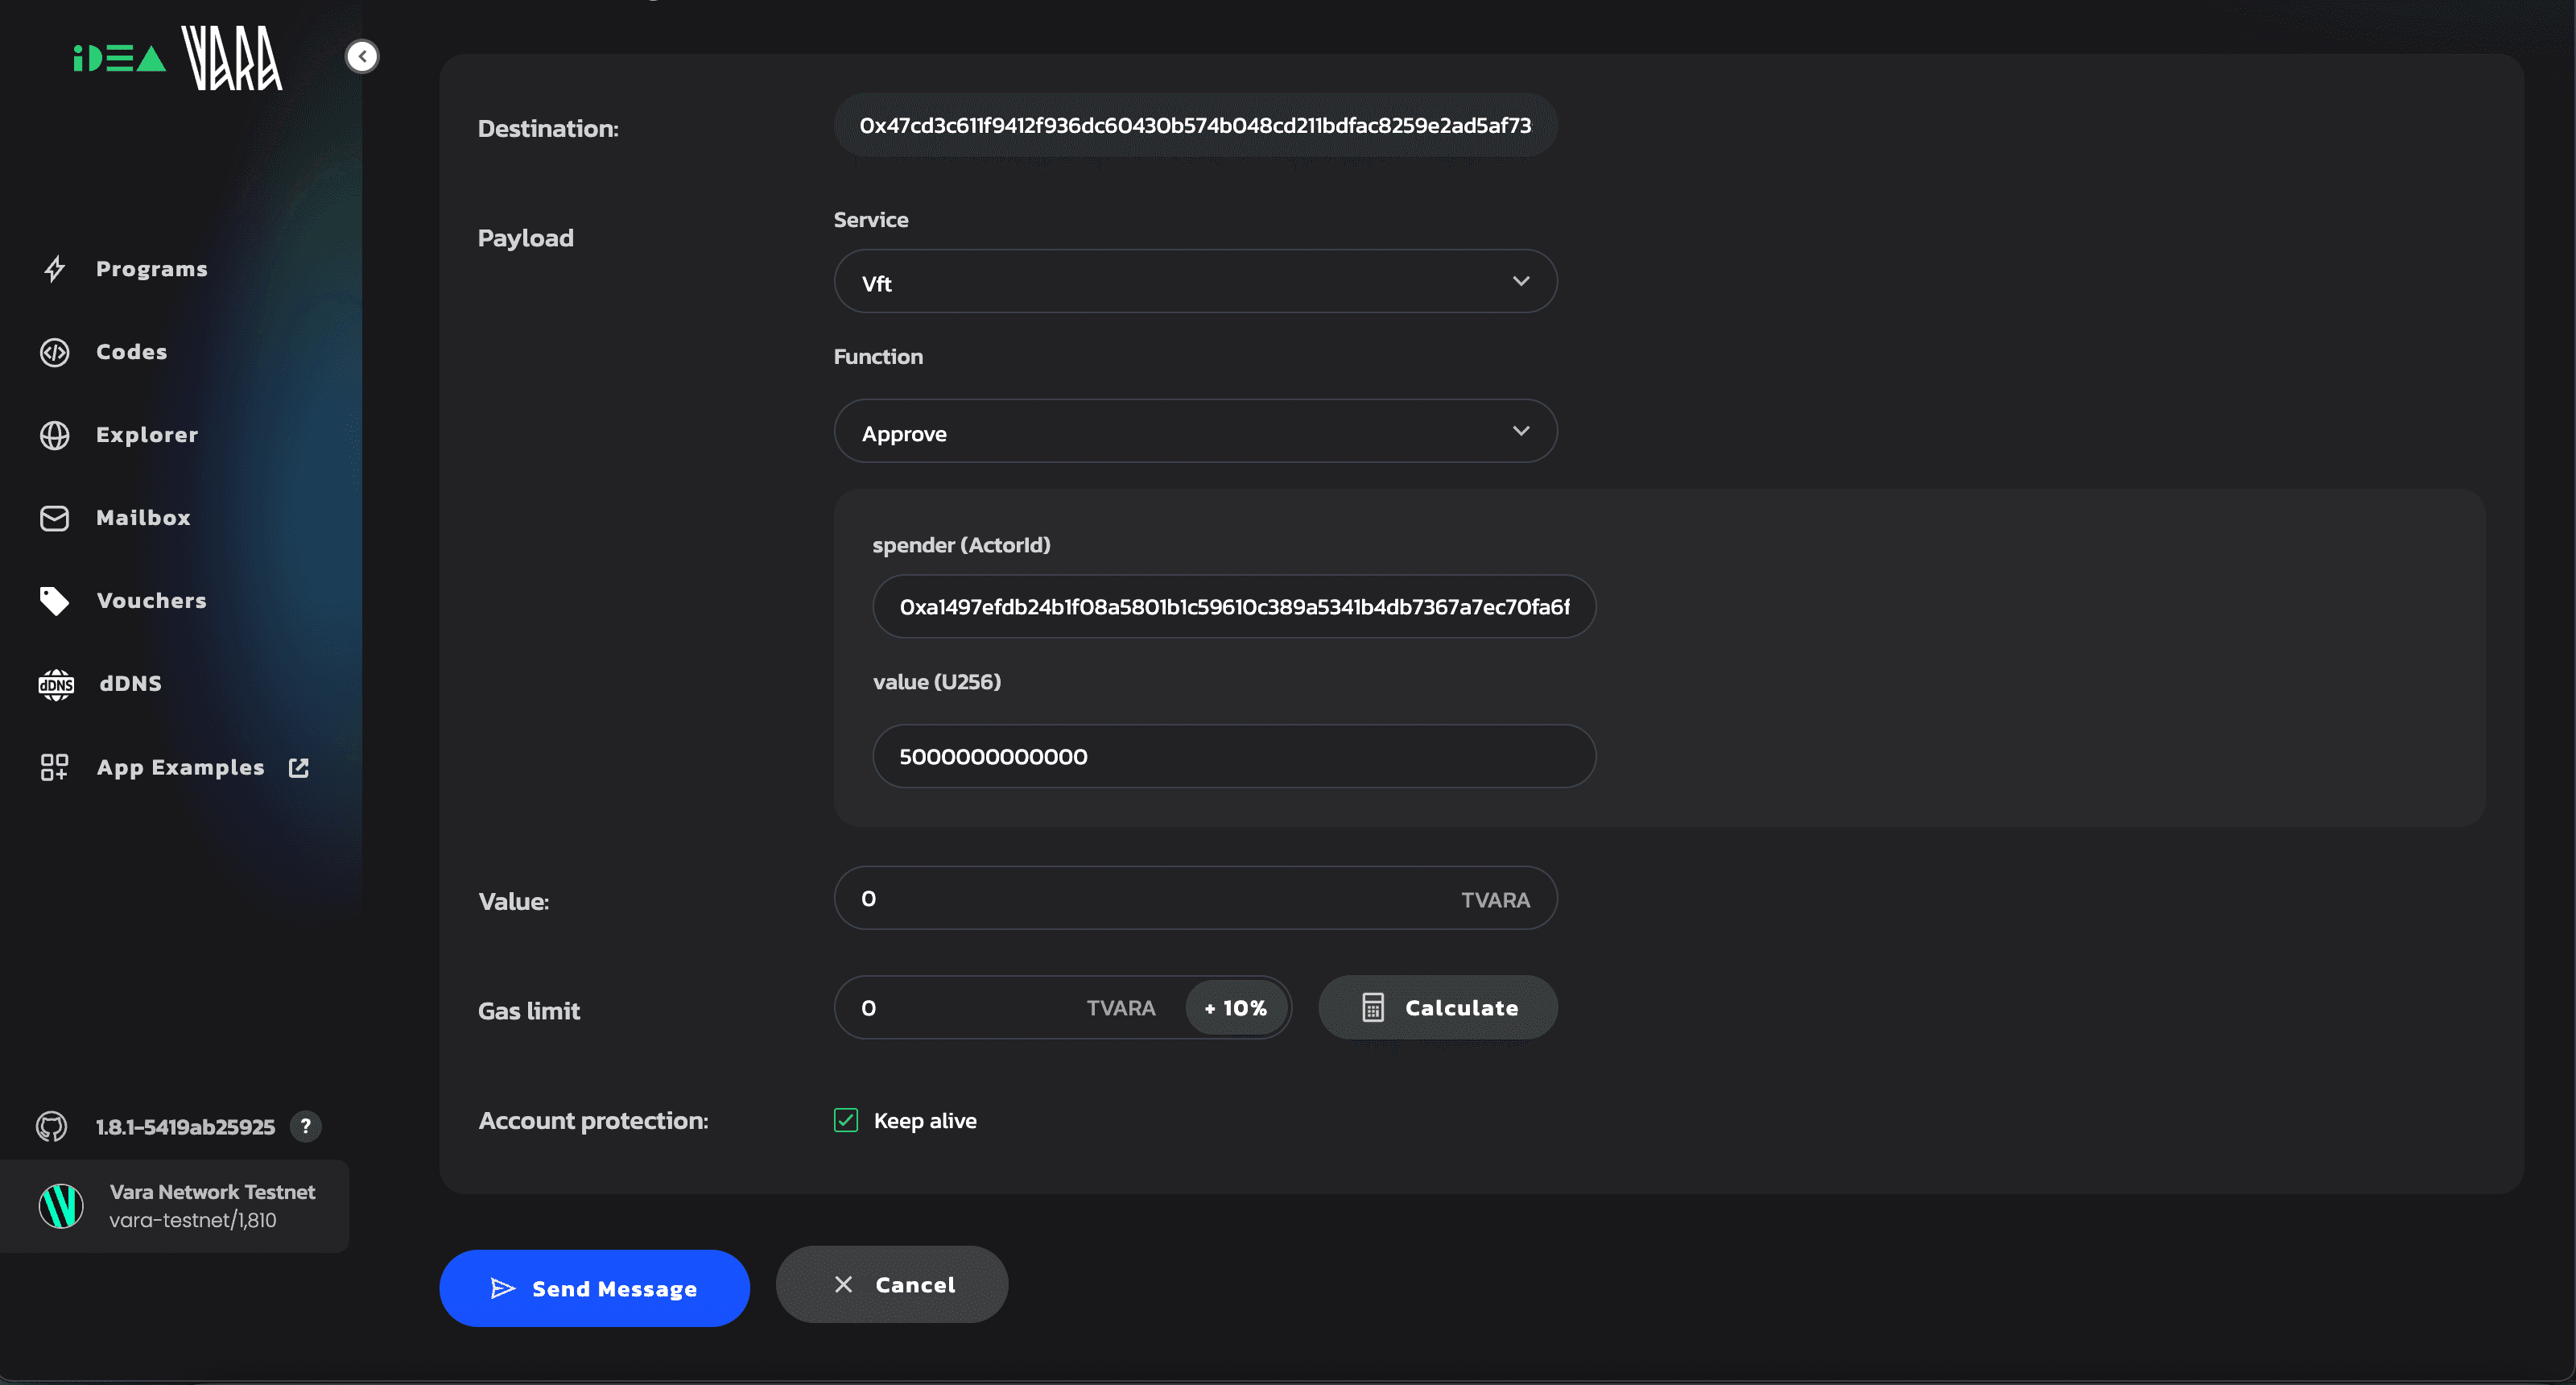This screenshot has height=1385, width=2576.
Task: Go to the Vouchers menu item
Action: point(152,601)
